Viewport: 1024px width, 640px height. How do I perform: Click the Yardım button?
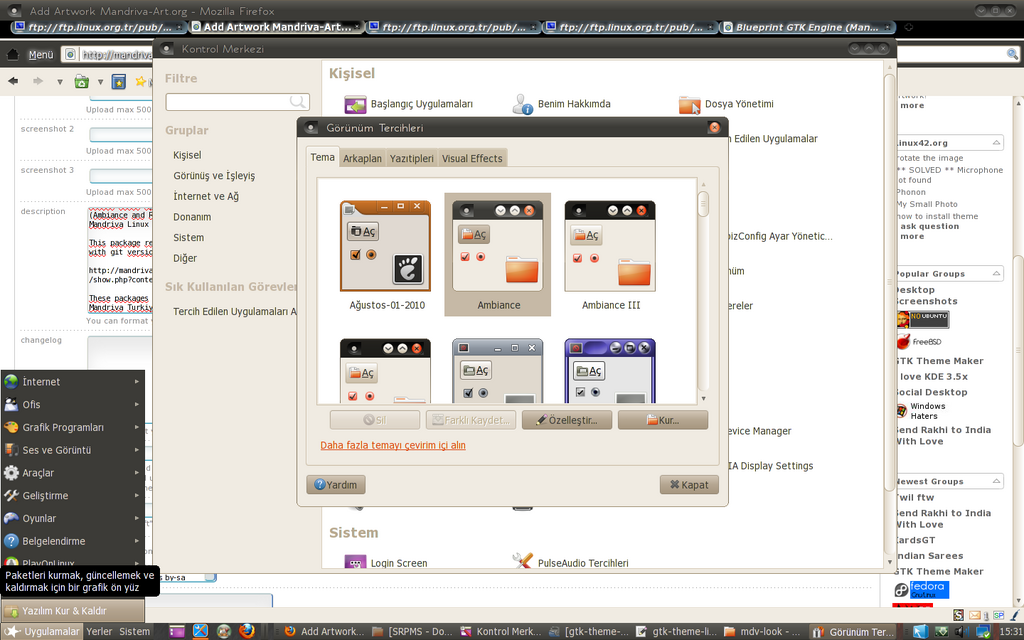pyautogui.click(x=336, y=485)
